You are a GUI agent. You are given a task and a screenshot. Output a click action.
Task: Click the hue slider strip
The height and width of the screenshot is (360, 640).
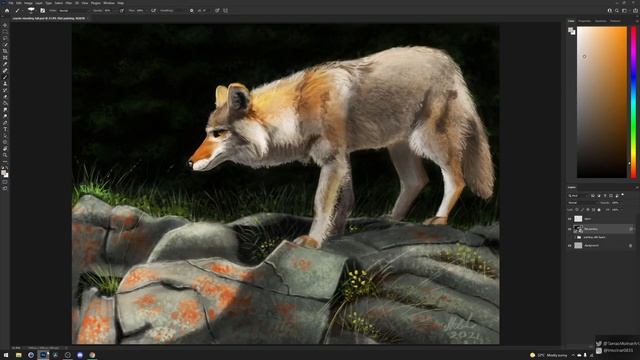(x=633, y=102)
